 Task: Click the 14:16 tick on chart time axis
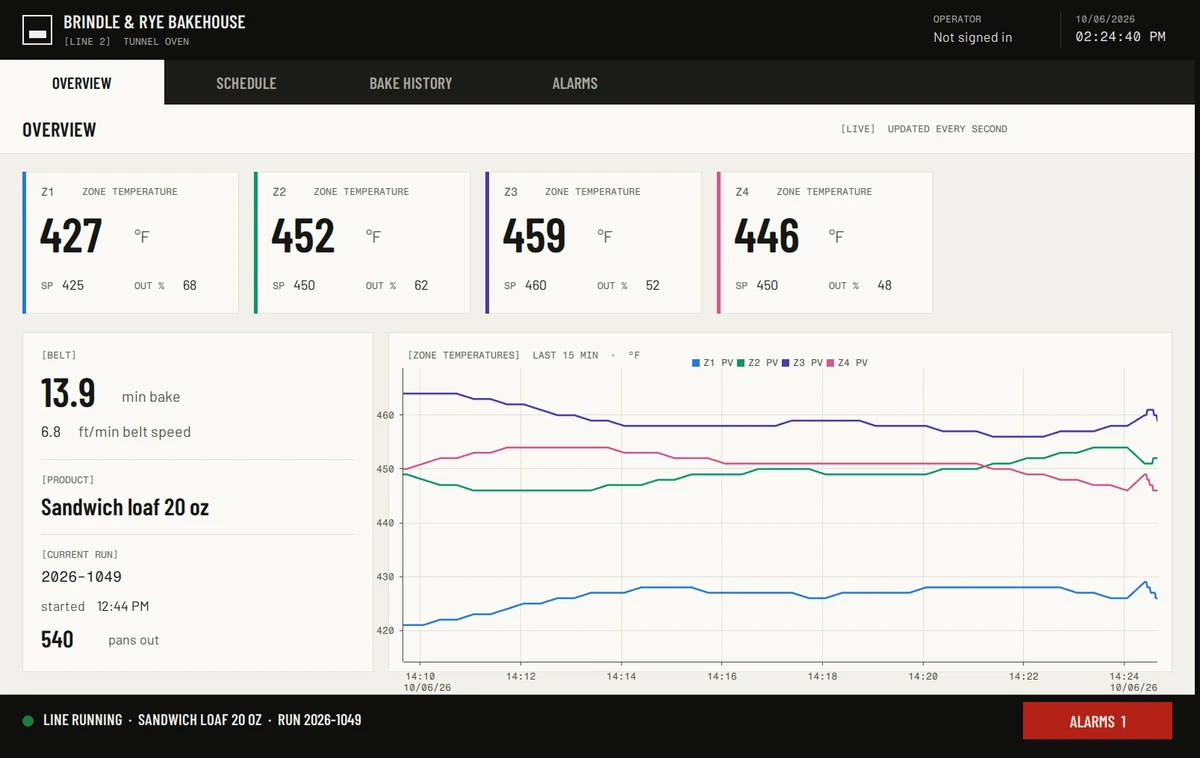722,676
